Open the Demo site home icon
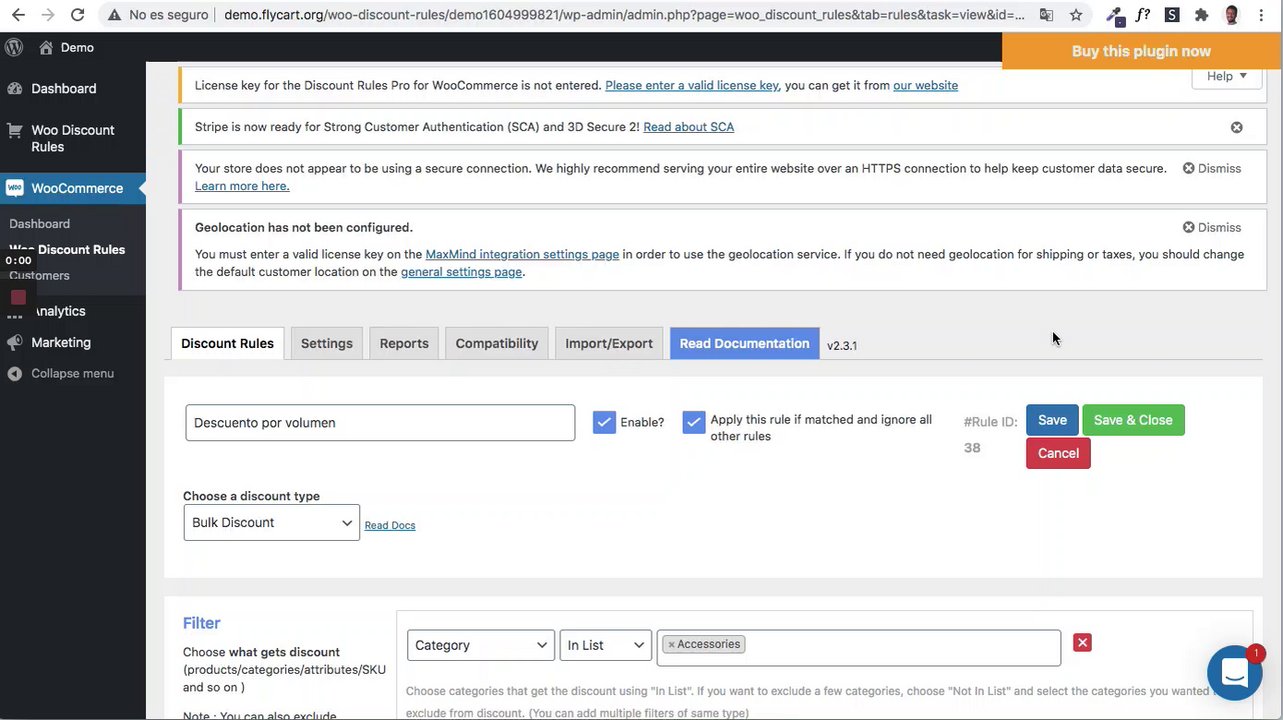 pos(45,48)
